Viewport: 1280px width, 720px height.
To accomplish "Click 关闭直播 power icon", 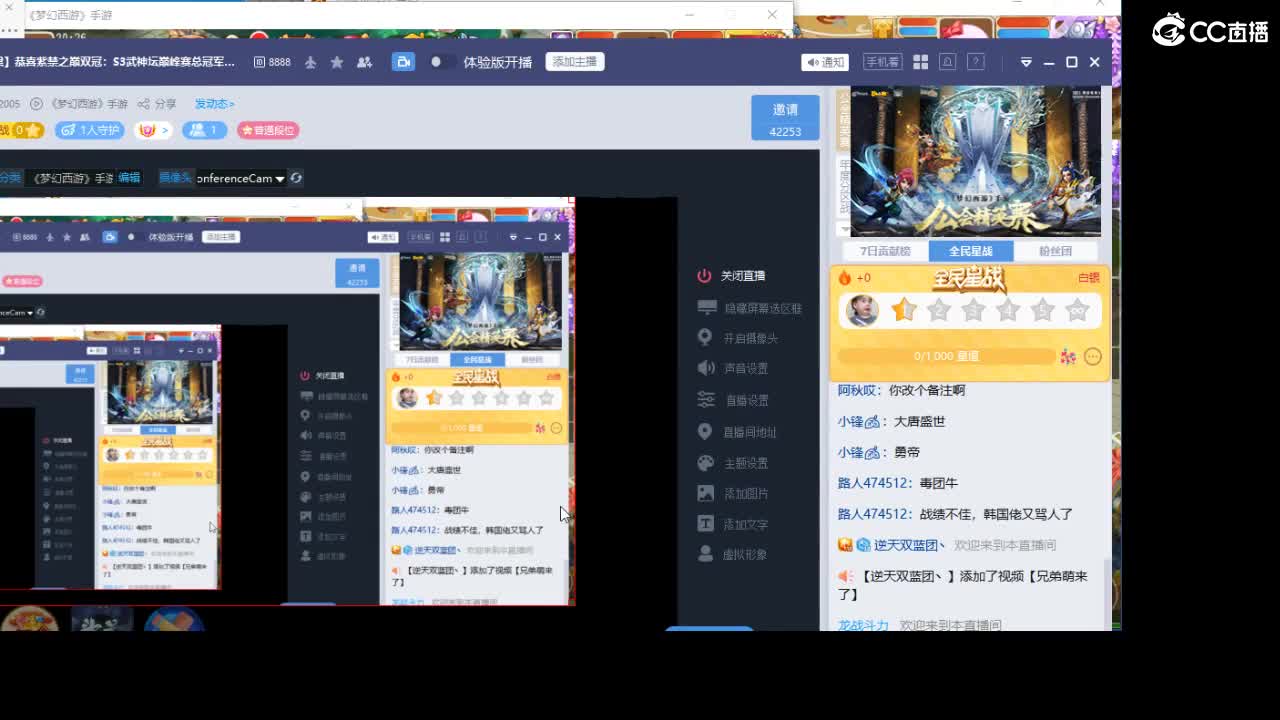I will pyautogui.click(x=704, y=276).
